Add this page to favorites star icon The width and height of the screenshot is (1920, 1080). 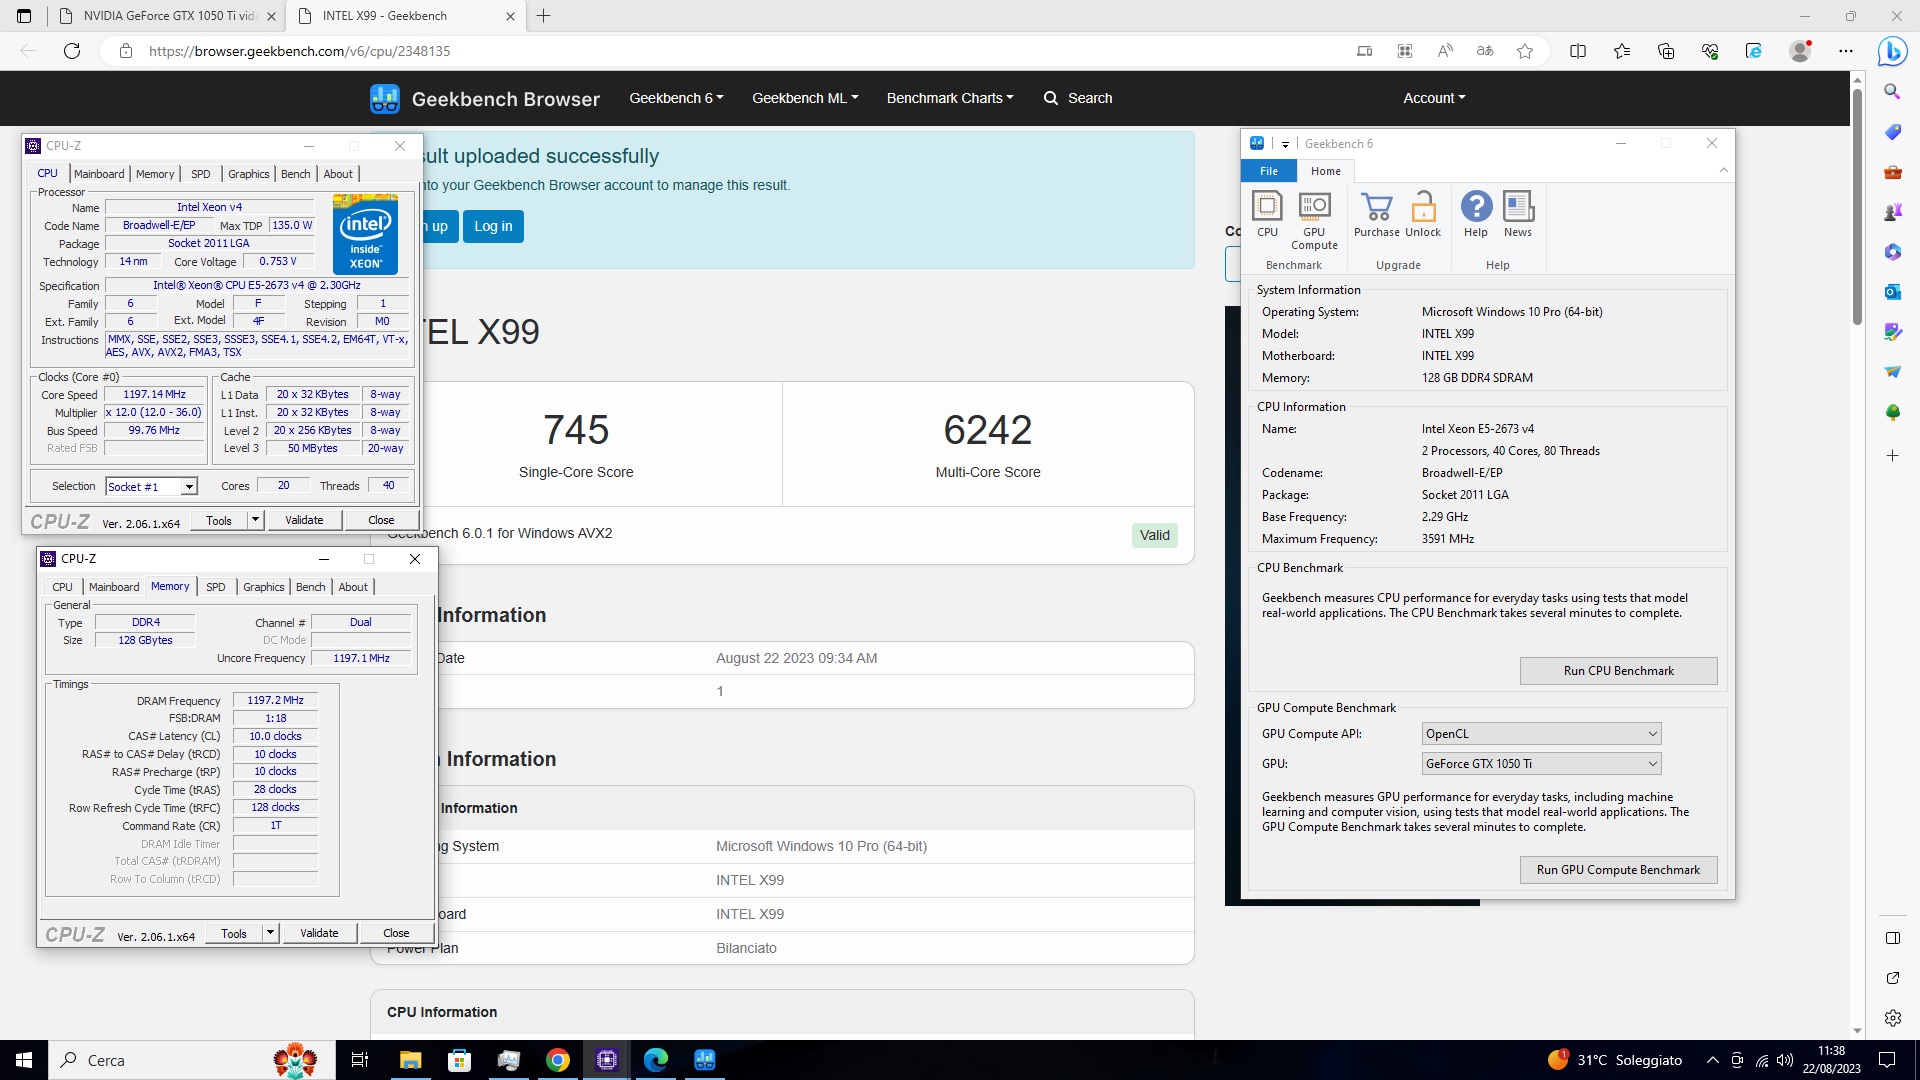[1525, 51]
